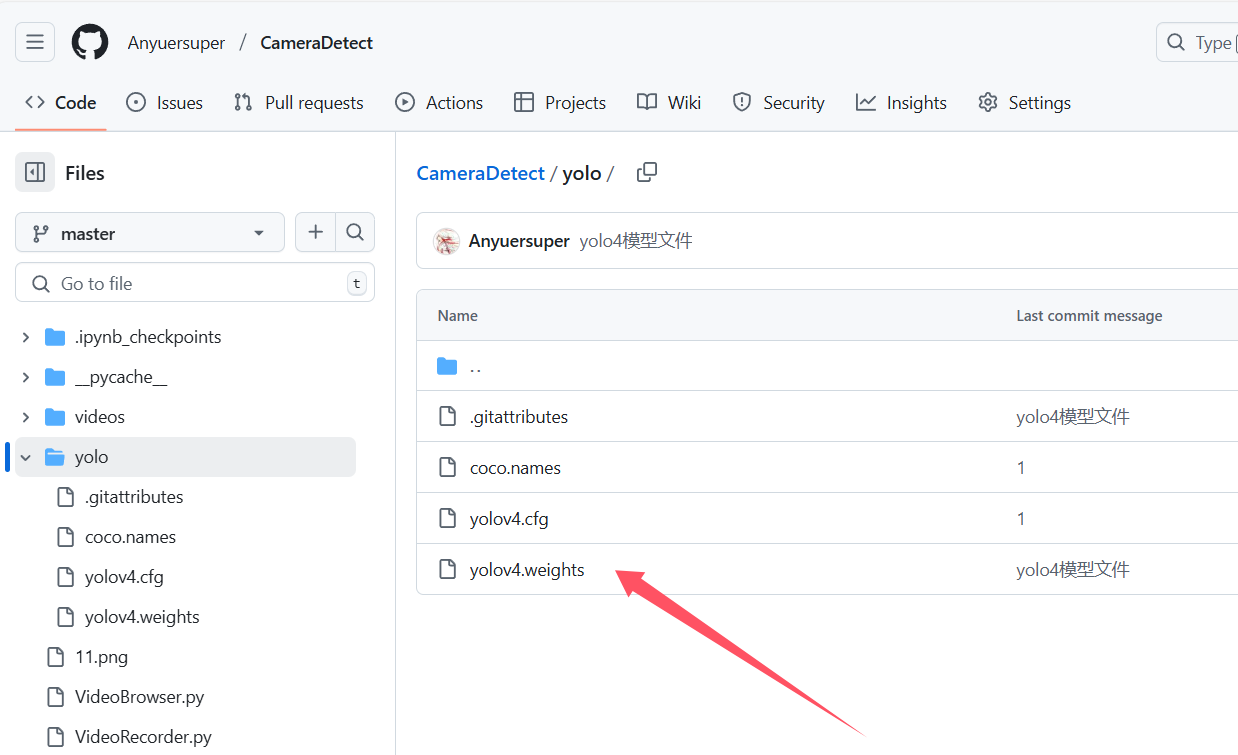Focus the Go to file field
Image resolution: width=1238 pixels, height=755 pixels.
(x=195, y=283)
